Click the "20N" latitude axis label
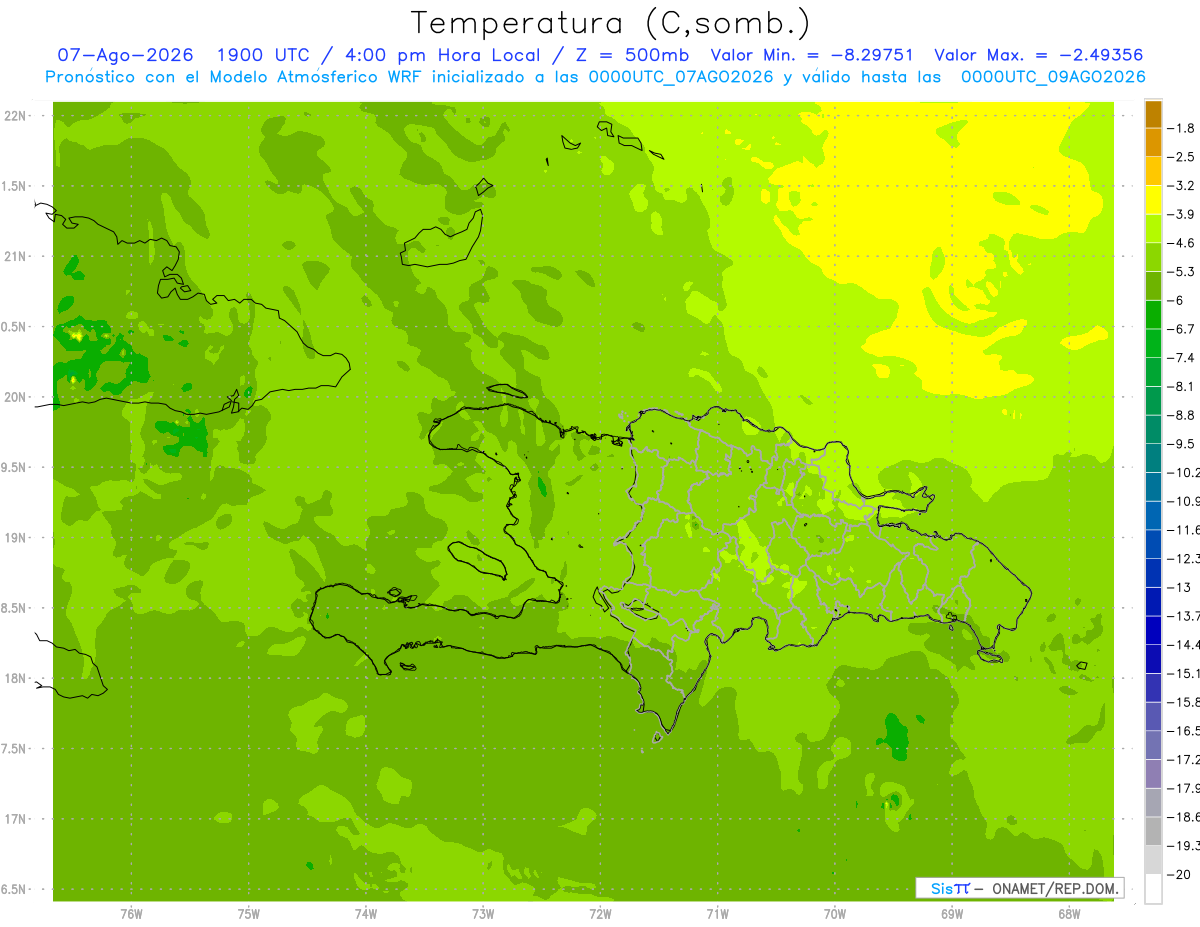This screenshot has height=927, width=1200. [x=15, y=397]
